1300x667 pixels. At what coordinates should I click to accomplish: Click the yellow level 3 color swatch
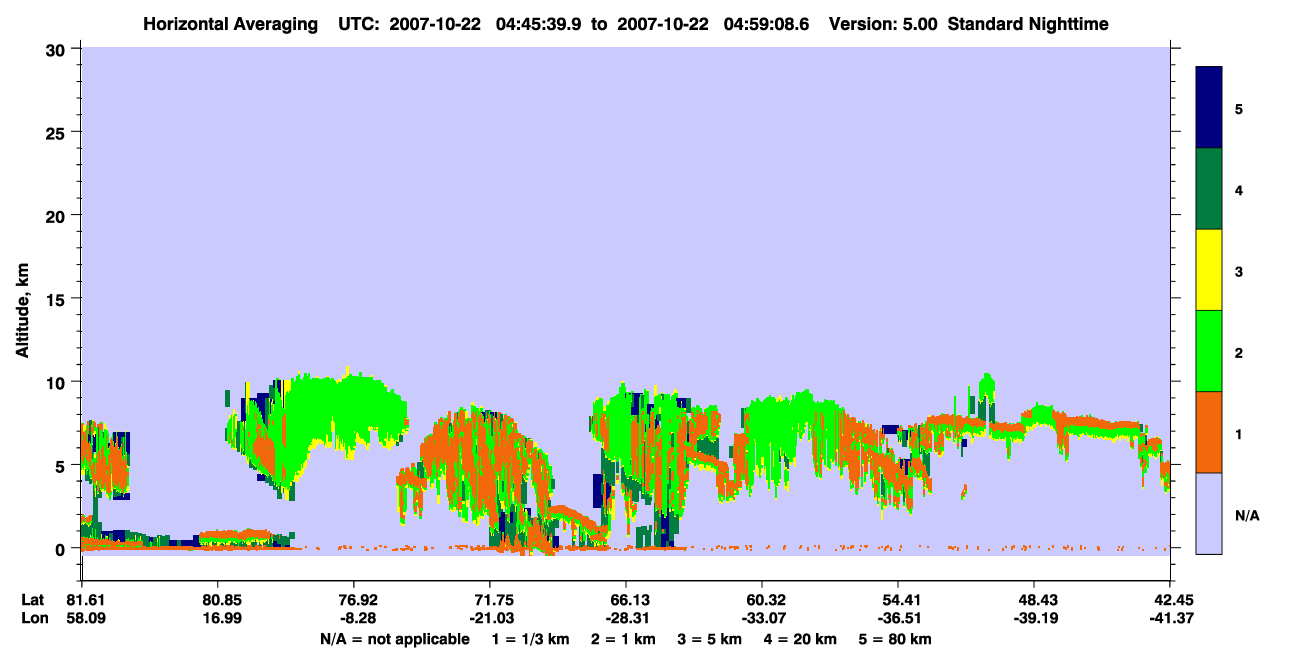click(1209, 270)
